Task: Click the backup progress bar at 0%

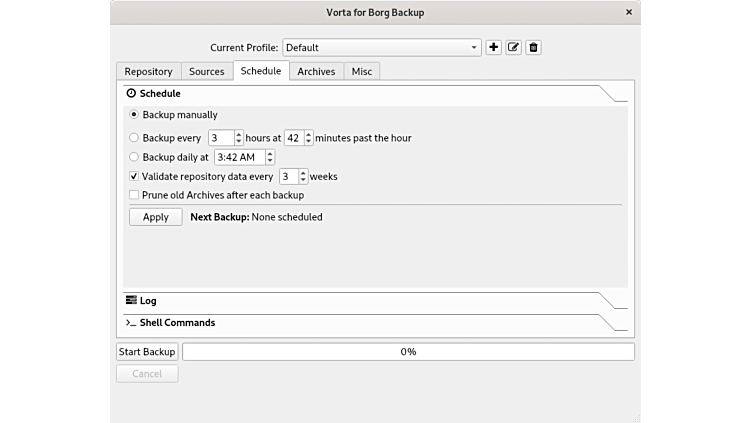Action: (408, 352)
